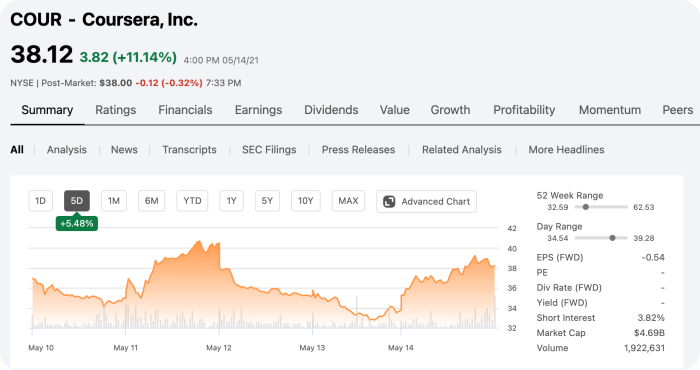Select the 1D chart range
The width and height of the screenshot is (700, 370).
[x=41, y=201]
